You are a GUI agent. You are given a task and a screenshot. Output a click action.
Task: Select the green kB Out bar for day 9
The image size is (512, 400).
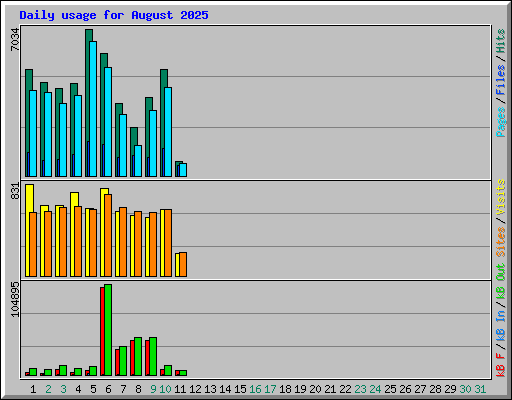point(153,356)
